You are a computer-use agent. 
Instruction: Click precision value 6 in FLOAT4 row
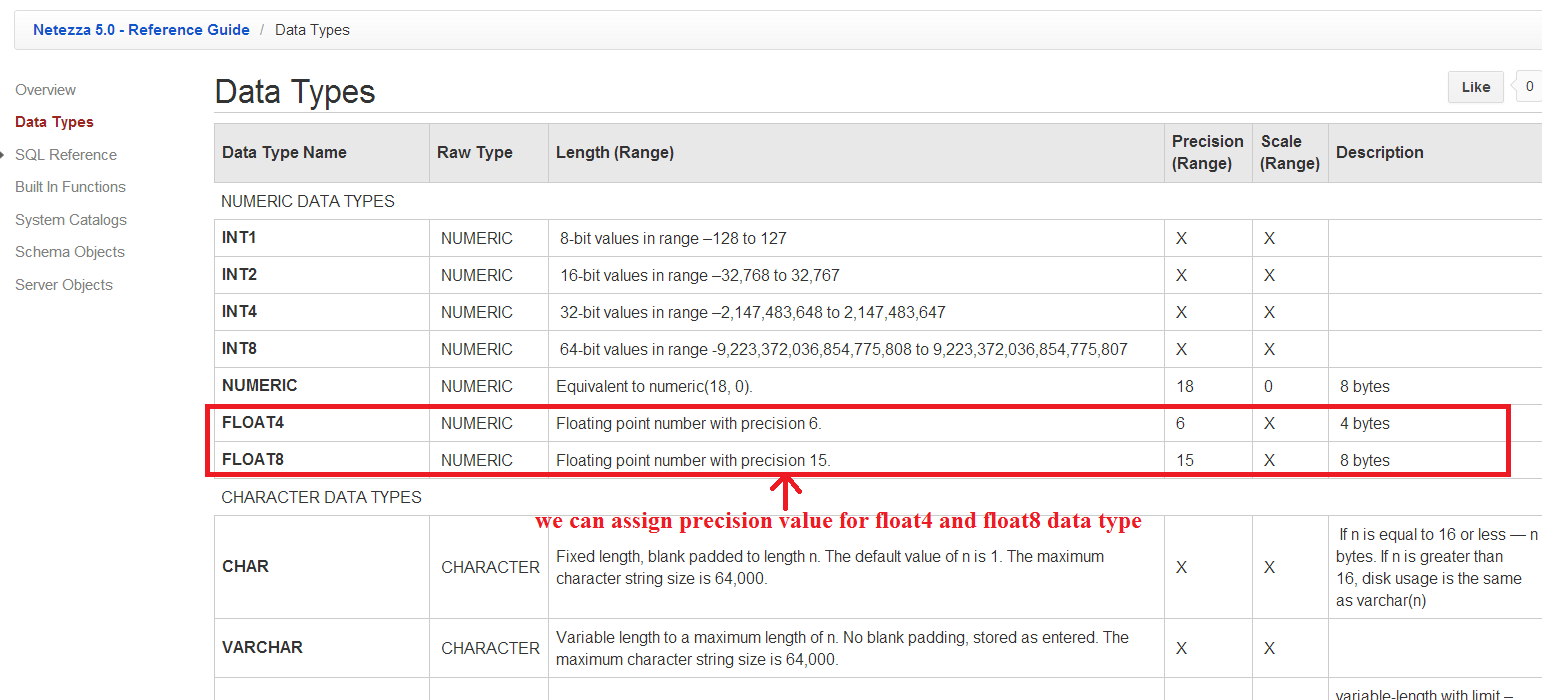1180,424
